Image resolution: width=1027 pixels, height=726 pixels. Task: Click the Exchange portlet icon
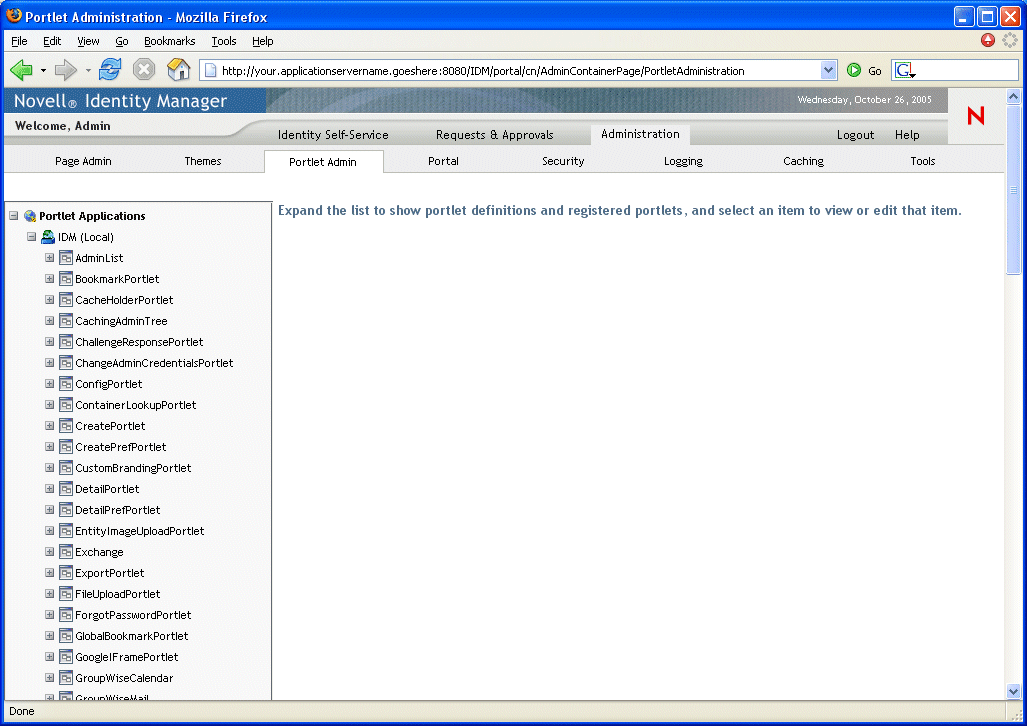coord(65,552)
